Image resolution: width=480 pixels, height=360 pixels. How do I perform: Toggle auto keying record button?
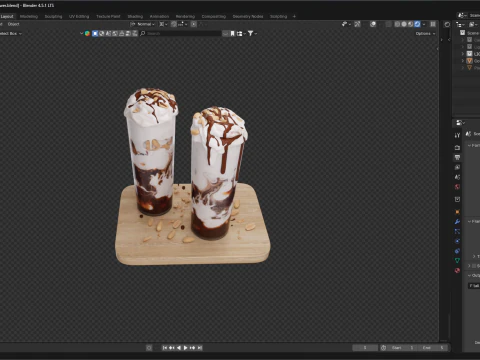tap(149, 348)
